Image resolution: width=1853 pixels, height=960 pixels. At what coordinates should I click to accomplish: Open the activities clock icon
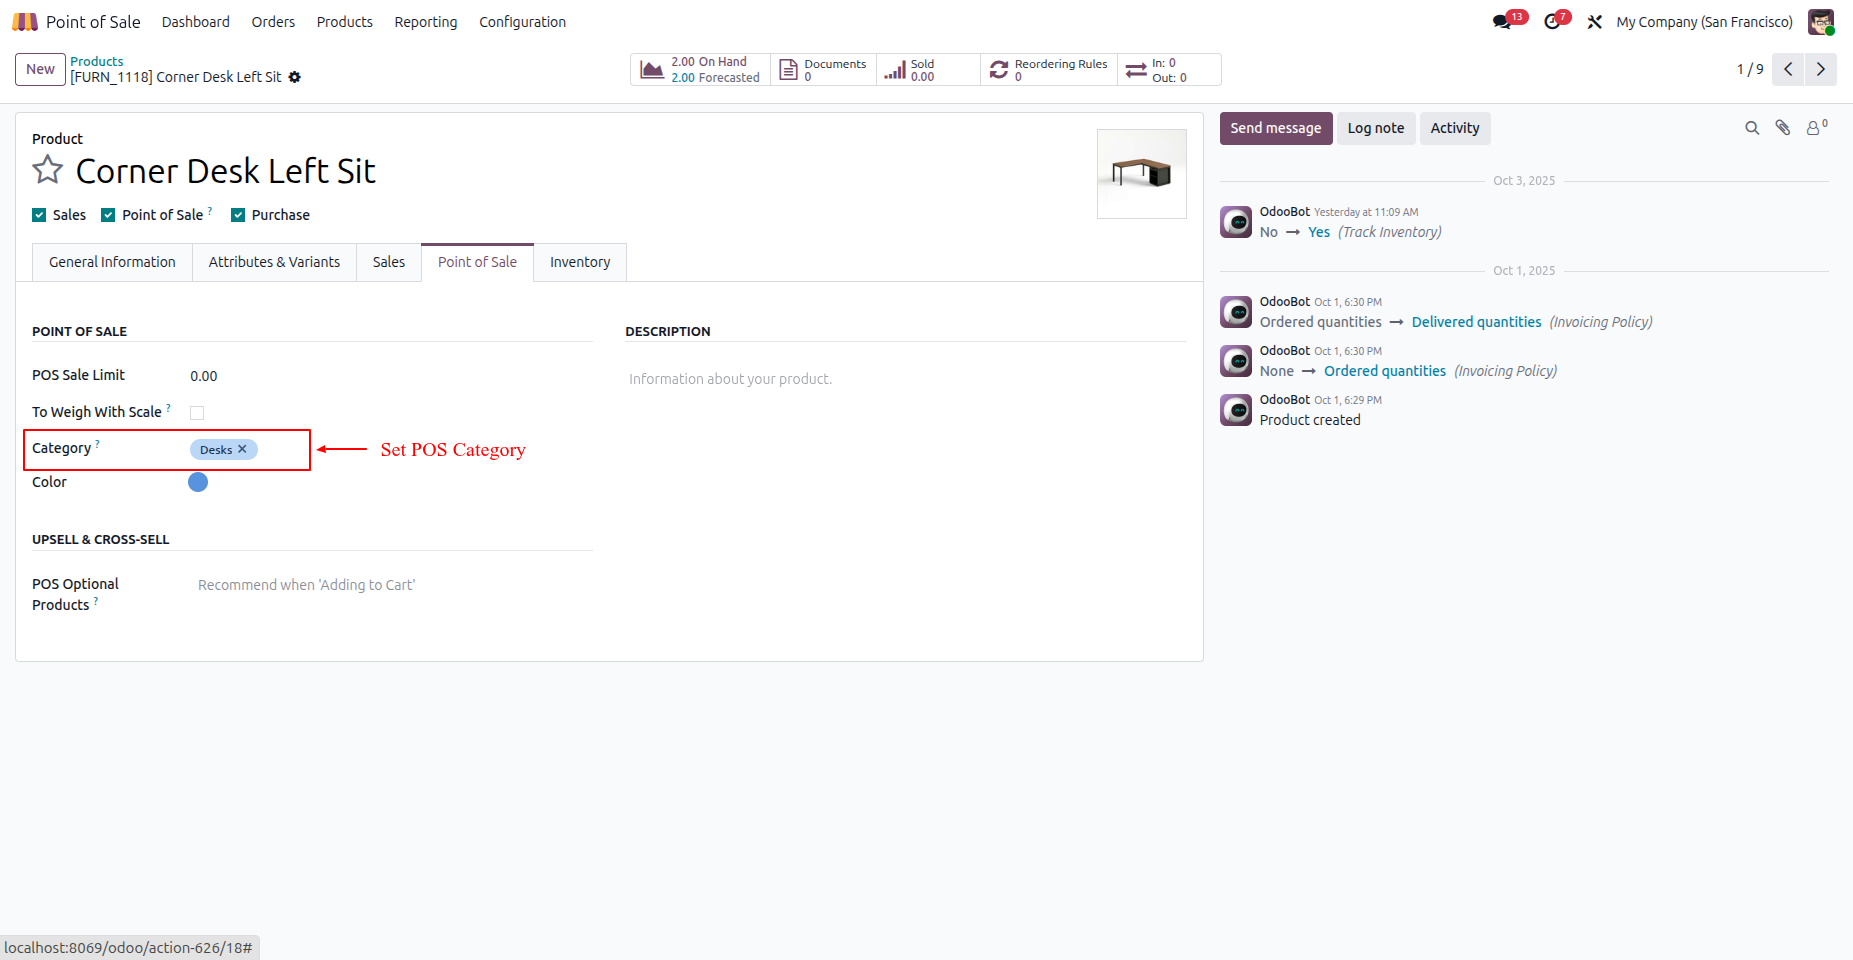(1552, 21)
